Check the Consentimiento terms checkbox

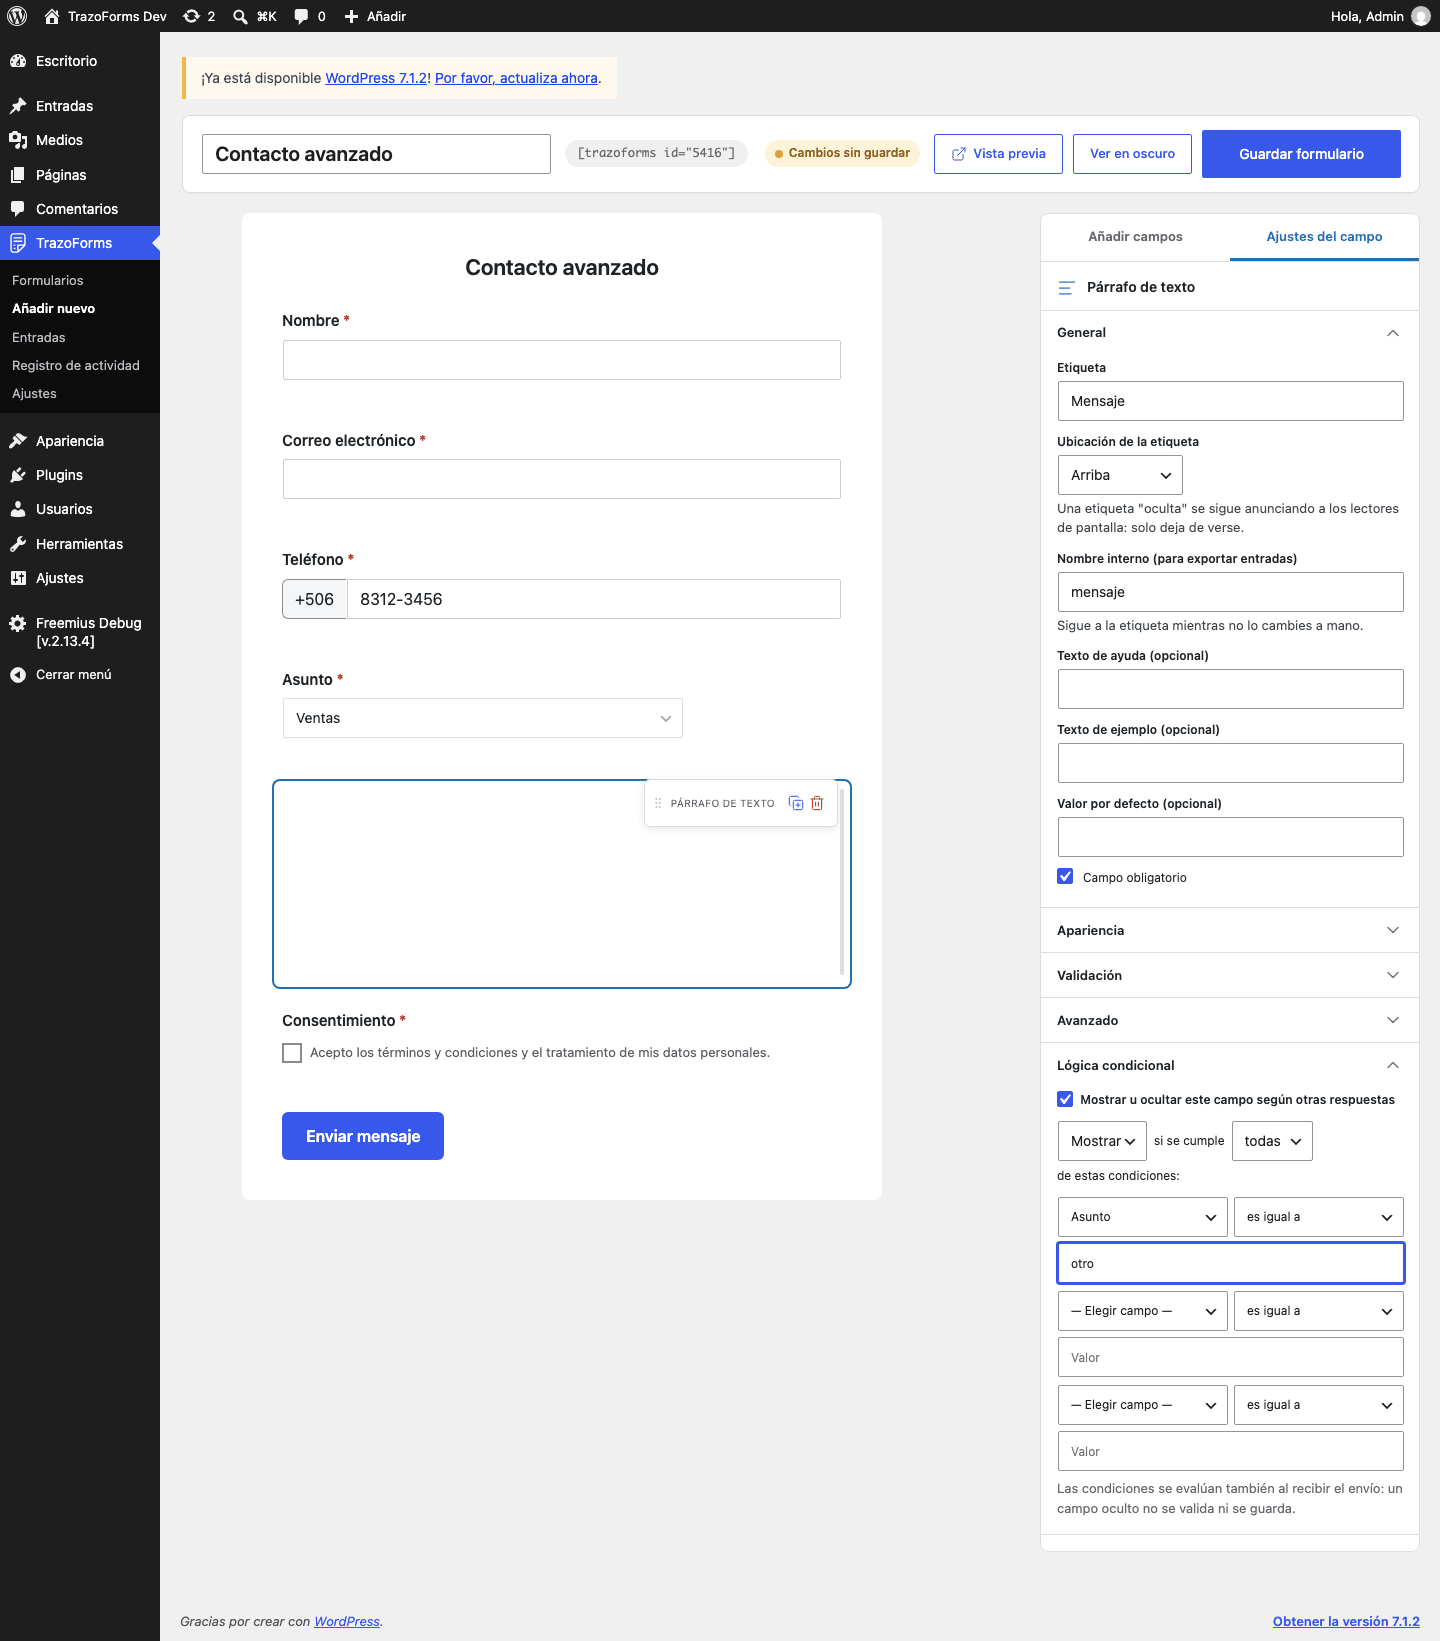pos(292,1053)
